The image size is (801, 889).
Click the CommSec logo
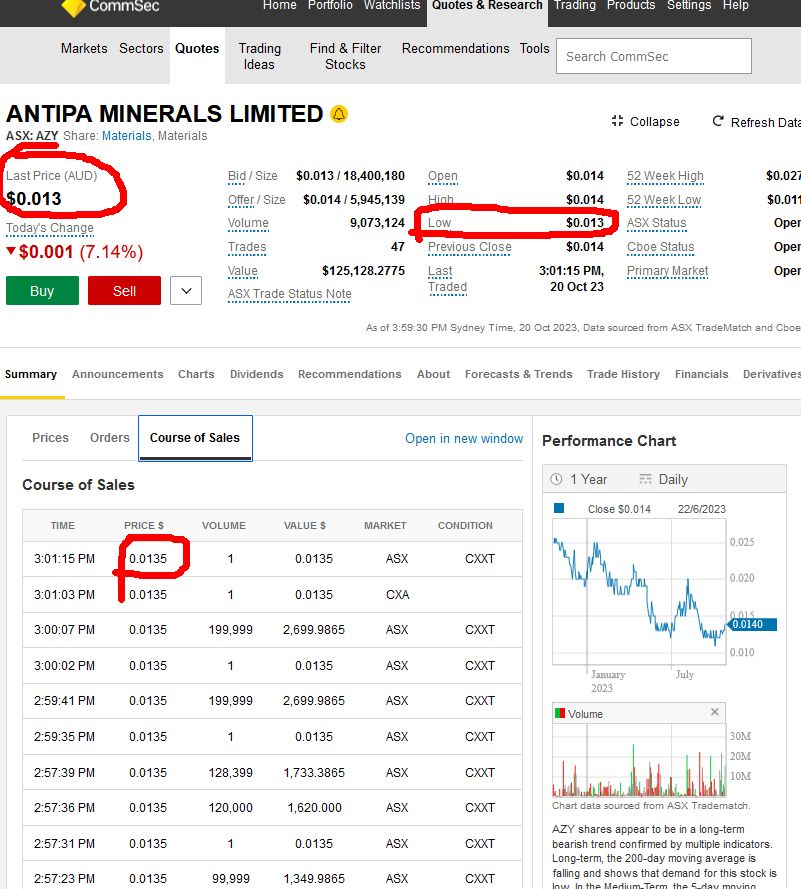click(x=111, y=7)
